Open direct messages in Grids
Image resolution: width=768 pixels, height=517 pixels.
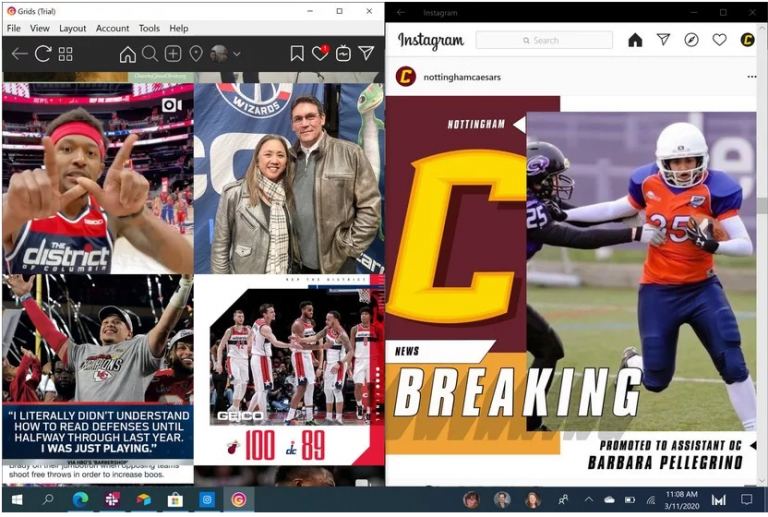click(x=366, y=53)
